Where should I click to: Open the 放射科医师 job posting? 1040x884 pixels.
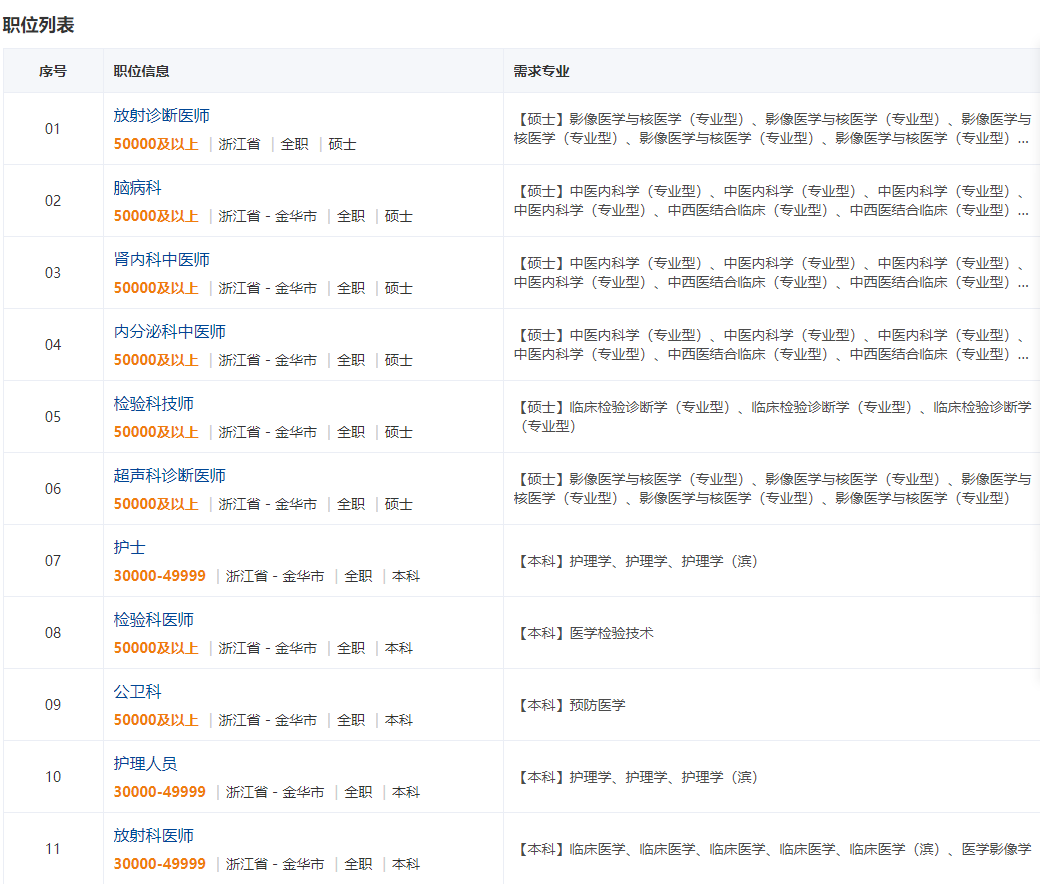point(153,836)
